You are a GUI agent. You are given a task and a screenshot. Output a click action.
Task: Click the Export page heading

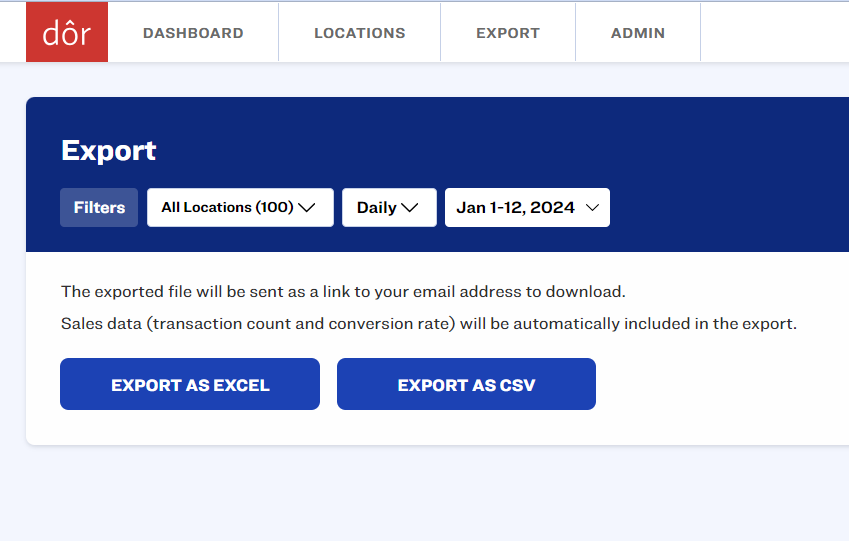tap(109, 150)
